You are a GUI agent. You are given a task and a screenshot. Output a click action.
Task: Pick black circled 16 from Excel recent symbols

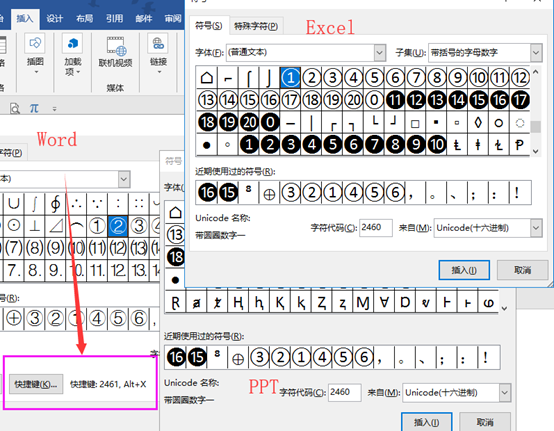[207, 193]
